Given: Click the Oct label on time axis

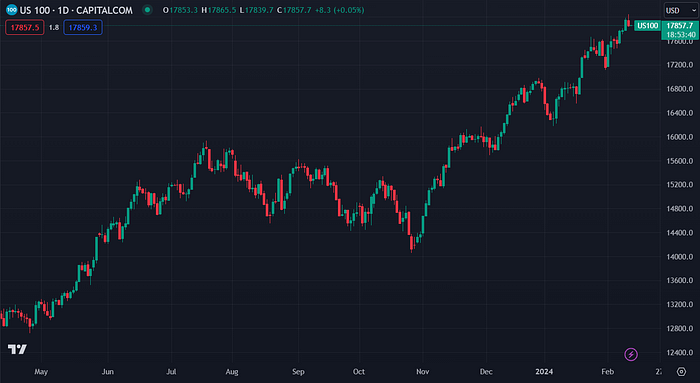Looking at the screenshot, I should 359,372.
